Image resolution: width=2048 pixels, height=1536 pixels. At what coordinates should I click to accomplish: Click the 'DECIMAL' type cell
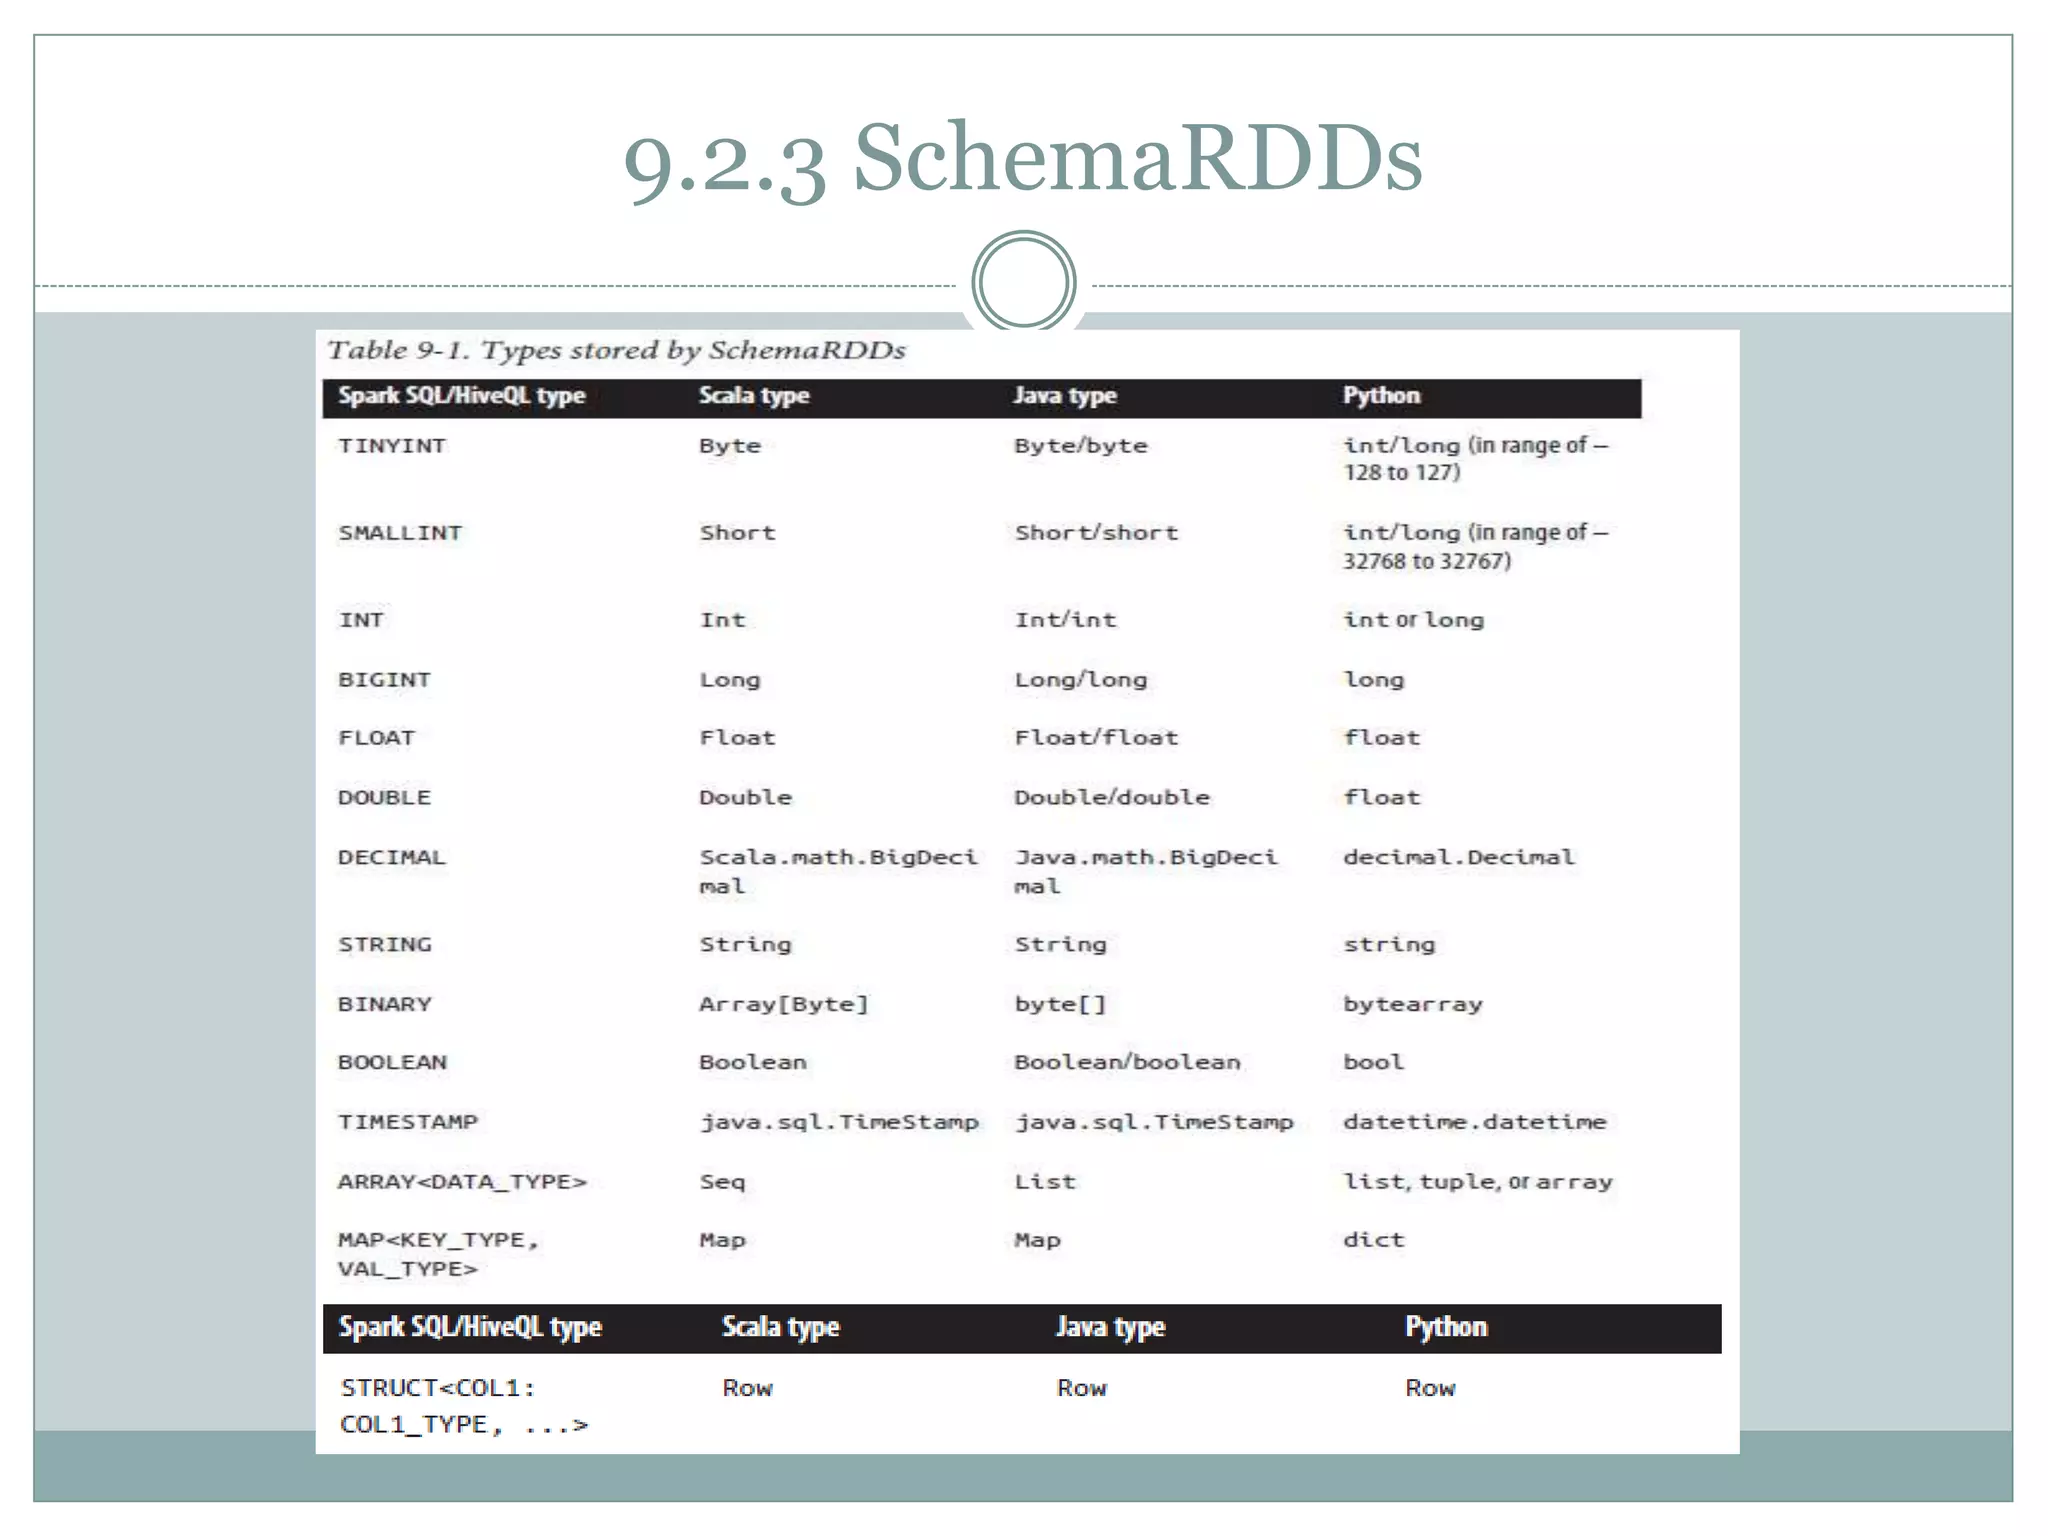click(392, 857)
